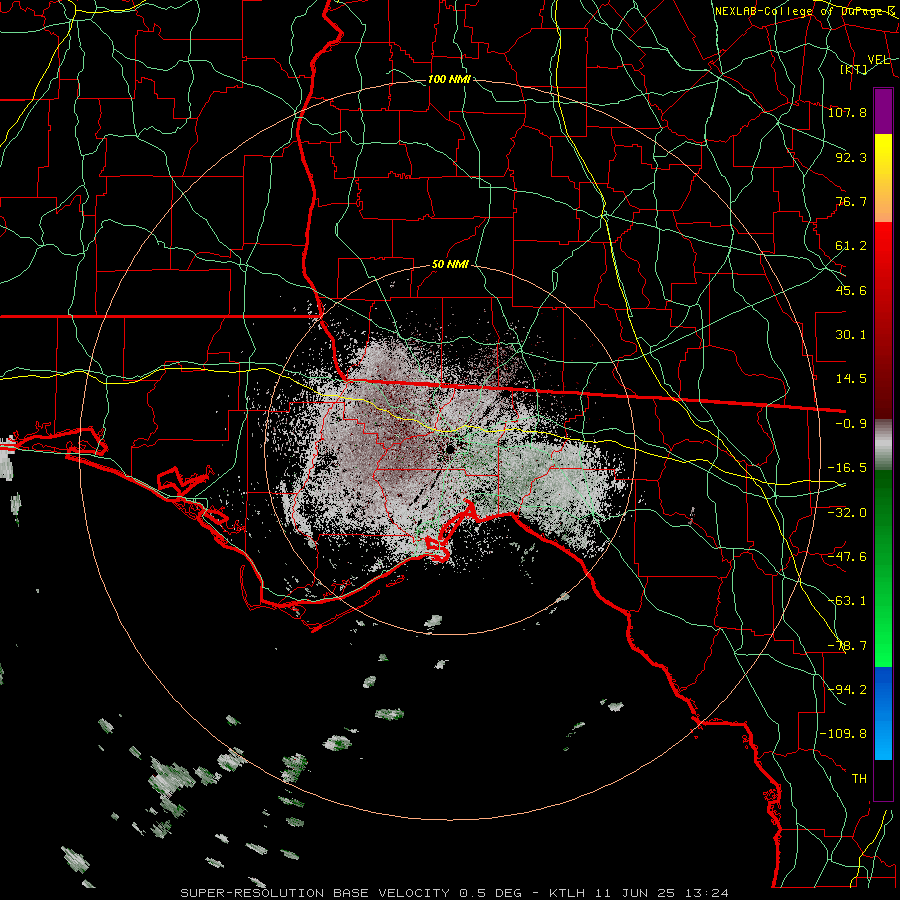Click the 76.7 velocity scale value

point(851,201)
